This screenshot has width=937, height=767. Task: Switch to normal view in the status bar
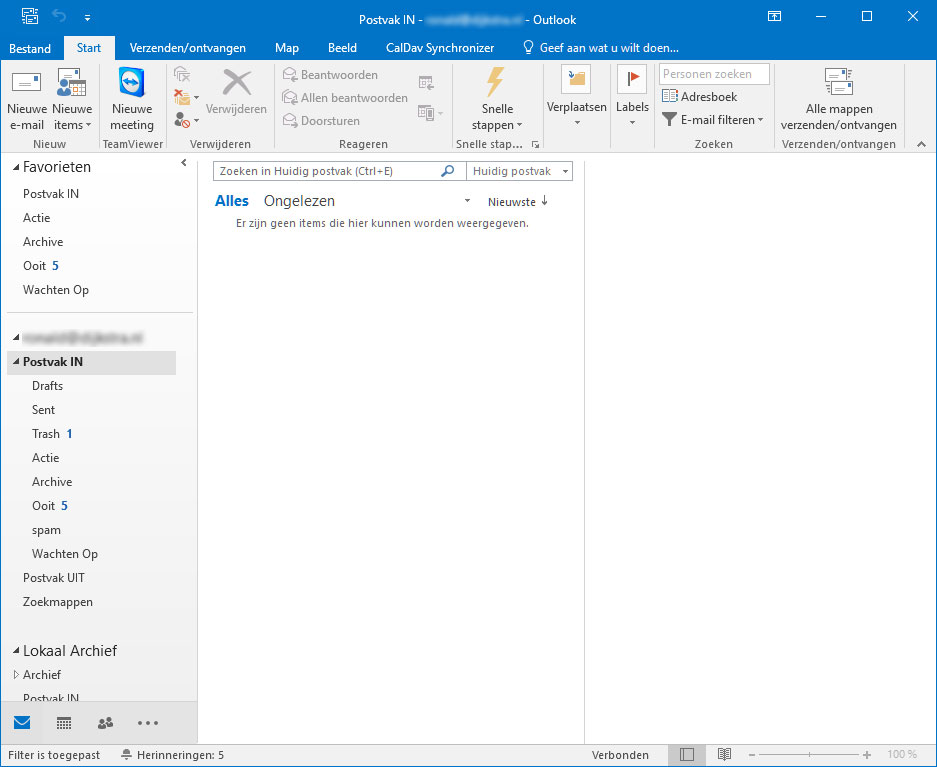[687, 755]
